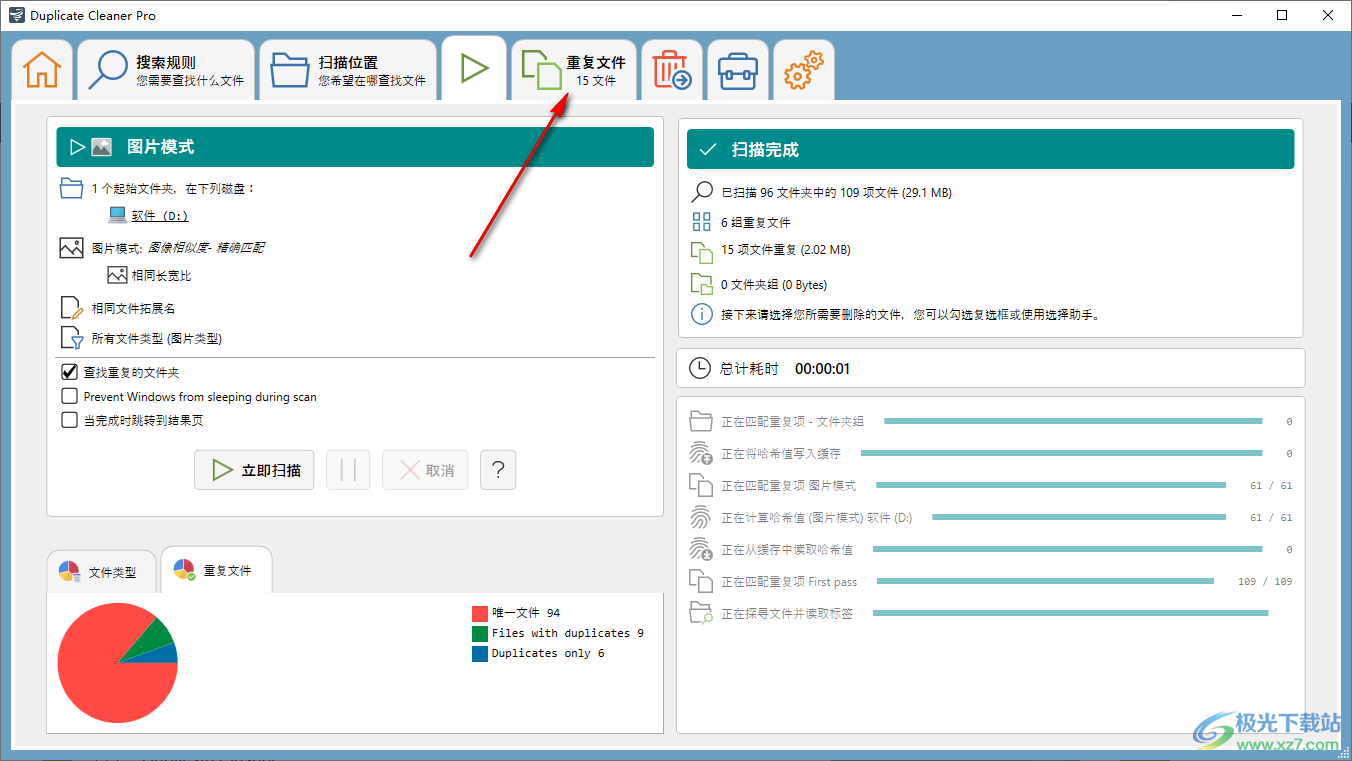Click the folder icon beside 0 文件夹组
The image size is (1352, 761).
703,284
